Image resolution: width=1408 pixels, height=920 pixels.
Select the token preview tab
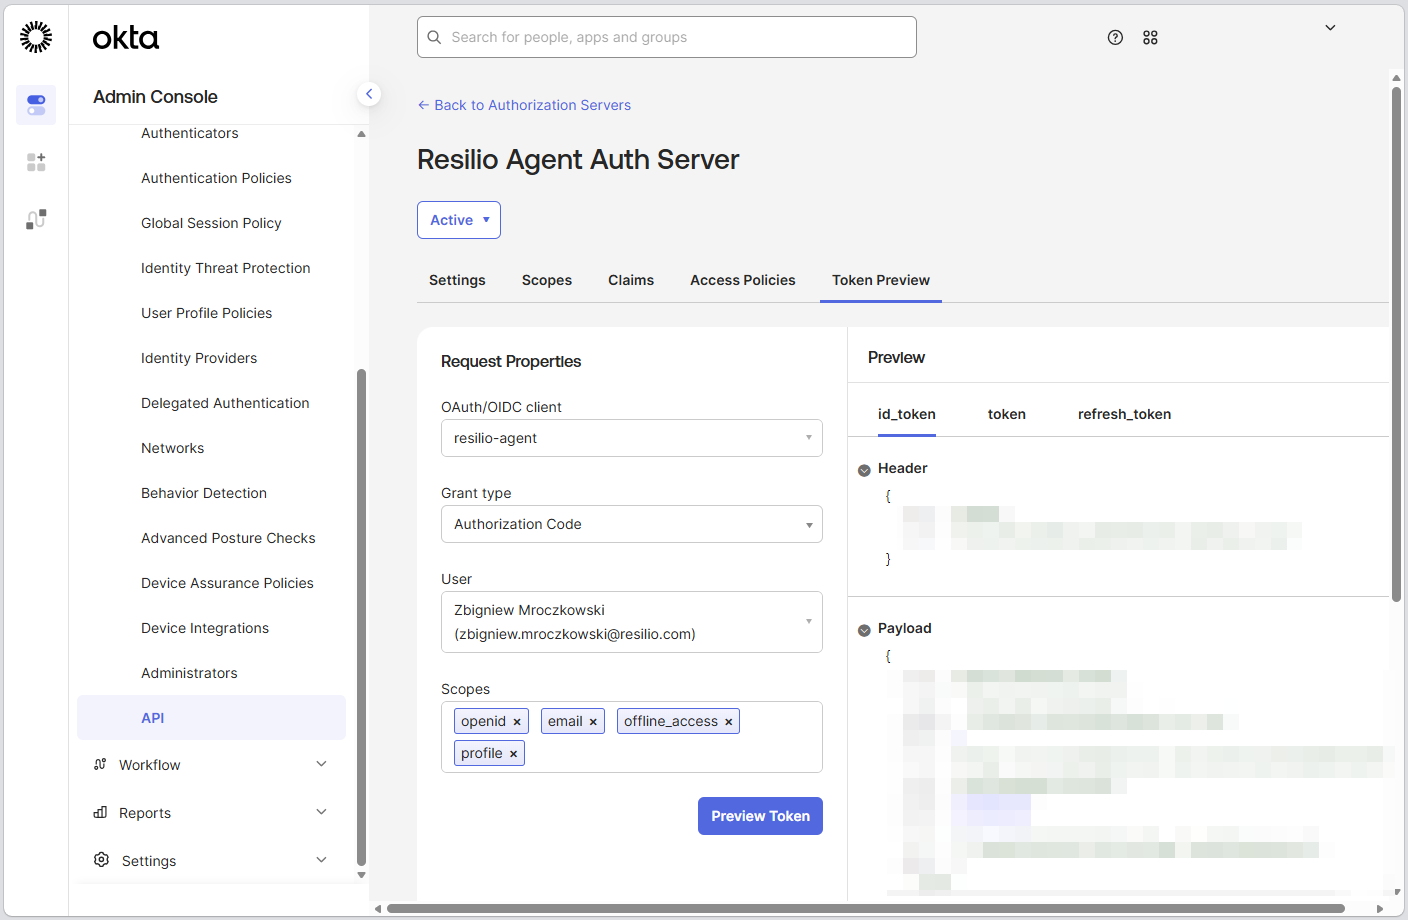(x=1007, y=414)
